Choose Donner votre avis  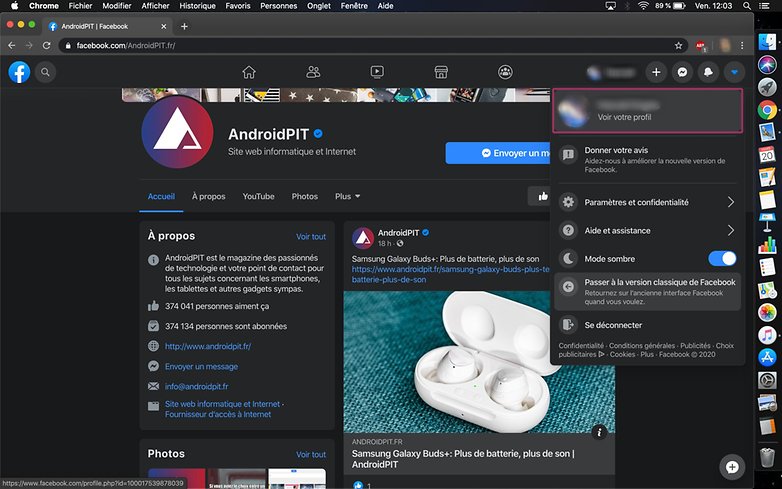[647, 160]
